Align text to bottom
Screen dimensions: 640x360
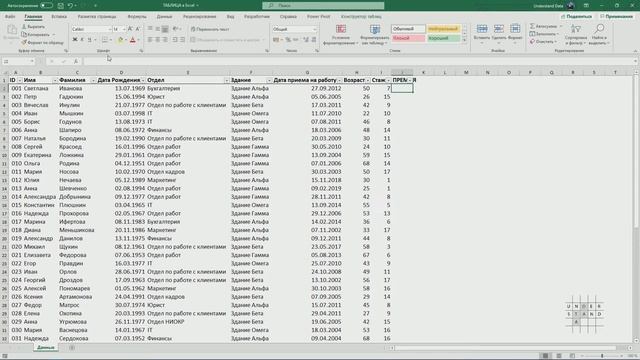point(165,29)
